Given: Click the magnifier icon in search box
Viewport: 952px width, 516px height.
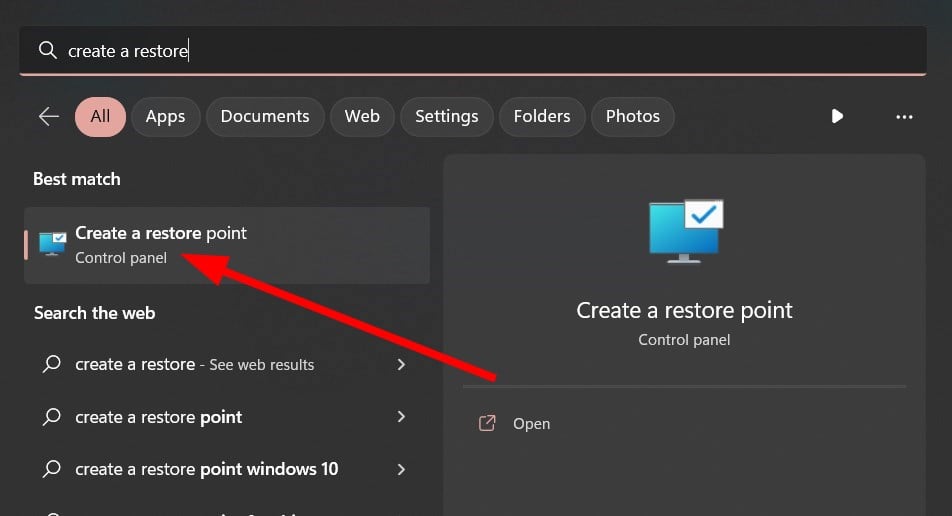Looking at the screenshot, I should coord(47,50).
